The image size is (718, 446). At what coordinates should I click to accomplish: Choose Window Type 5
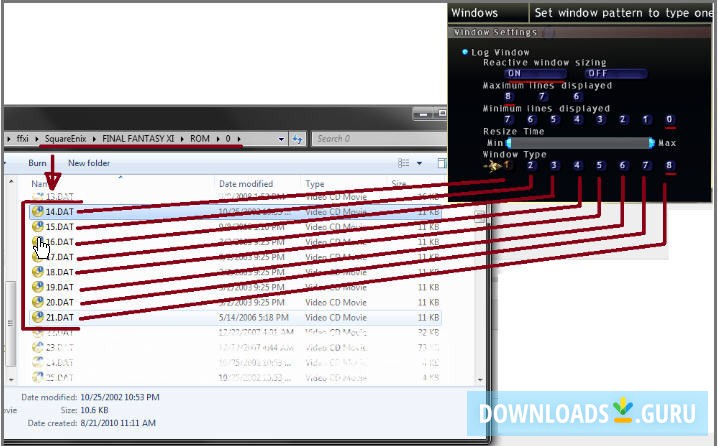tap(599, 165)
